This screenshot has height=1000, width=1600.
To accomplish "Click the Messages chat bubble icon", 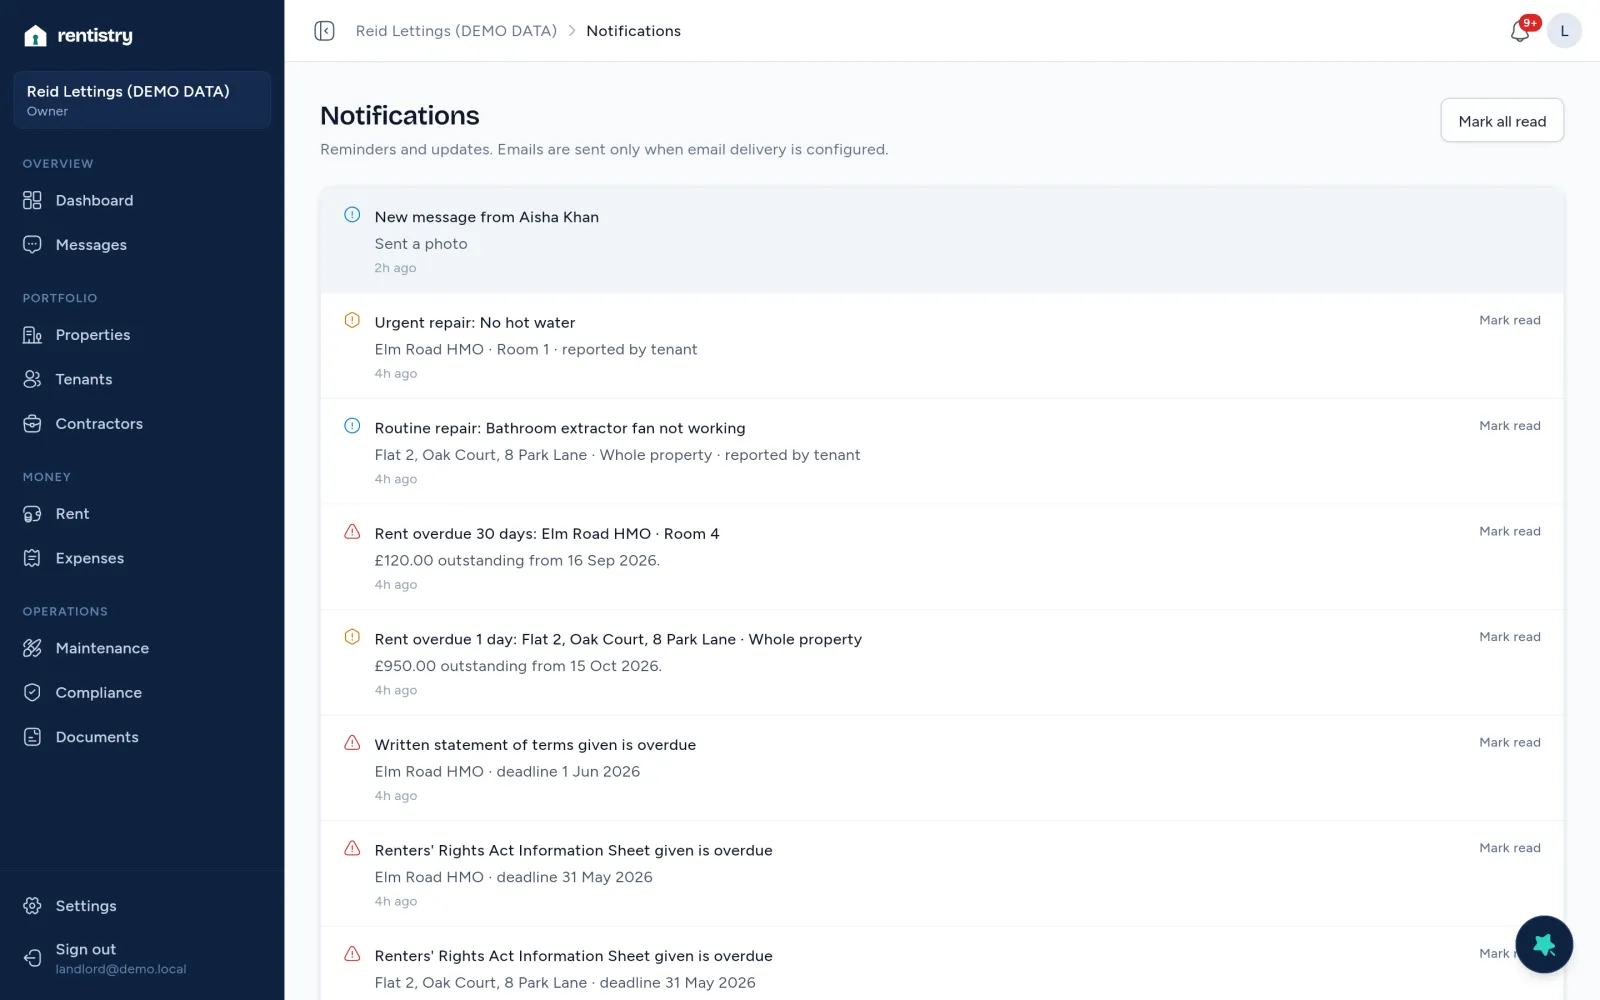I will [x=32, y=244].
